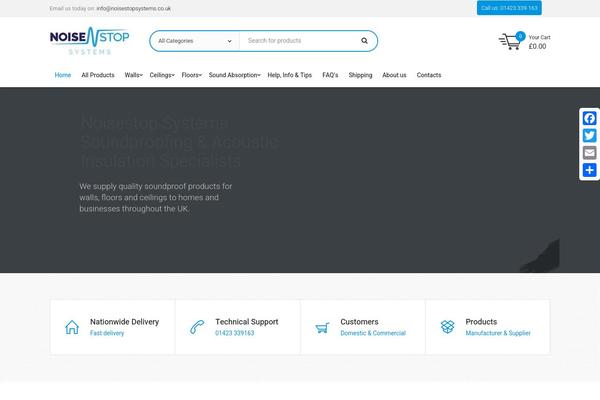Screen dimensions: 600x400
Task: Click the cart item count badge
Action: coord(520,36)
